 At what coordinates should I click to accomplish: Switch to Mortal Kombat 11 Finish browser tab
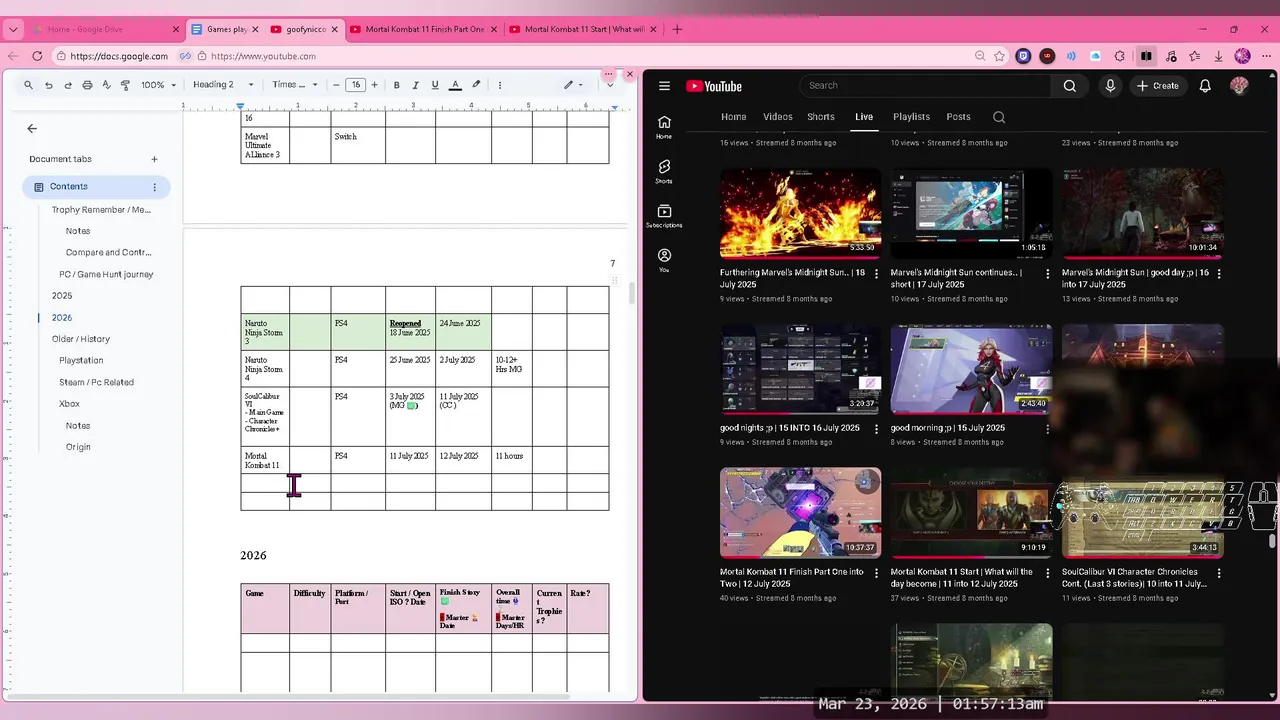[424, 29]
